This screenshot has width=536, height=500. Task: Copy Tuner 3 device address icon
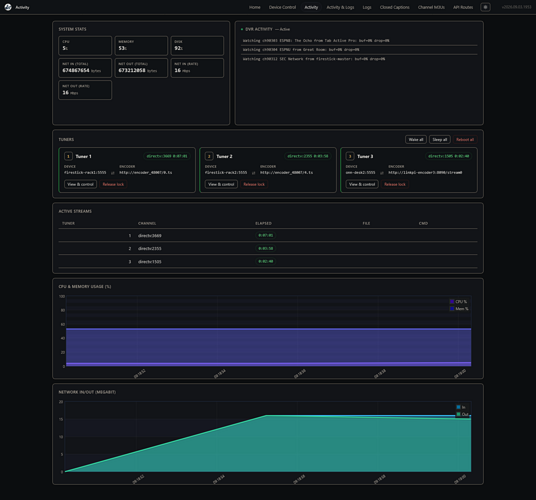click(381, 173)
